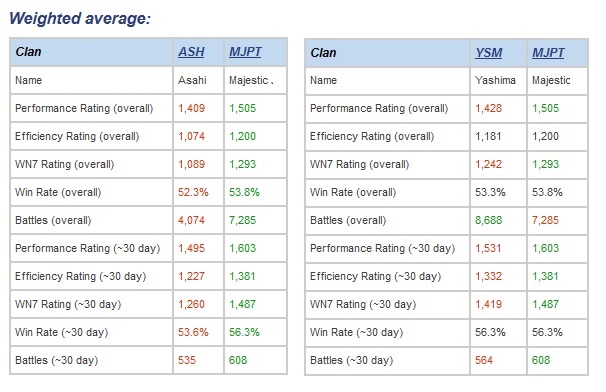
Task: Open the MJPT link in the left table
Action: [x=245, y=52]
